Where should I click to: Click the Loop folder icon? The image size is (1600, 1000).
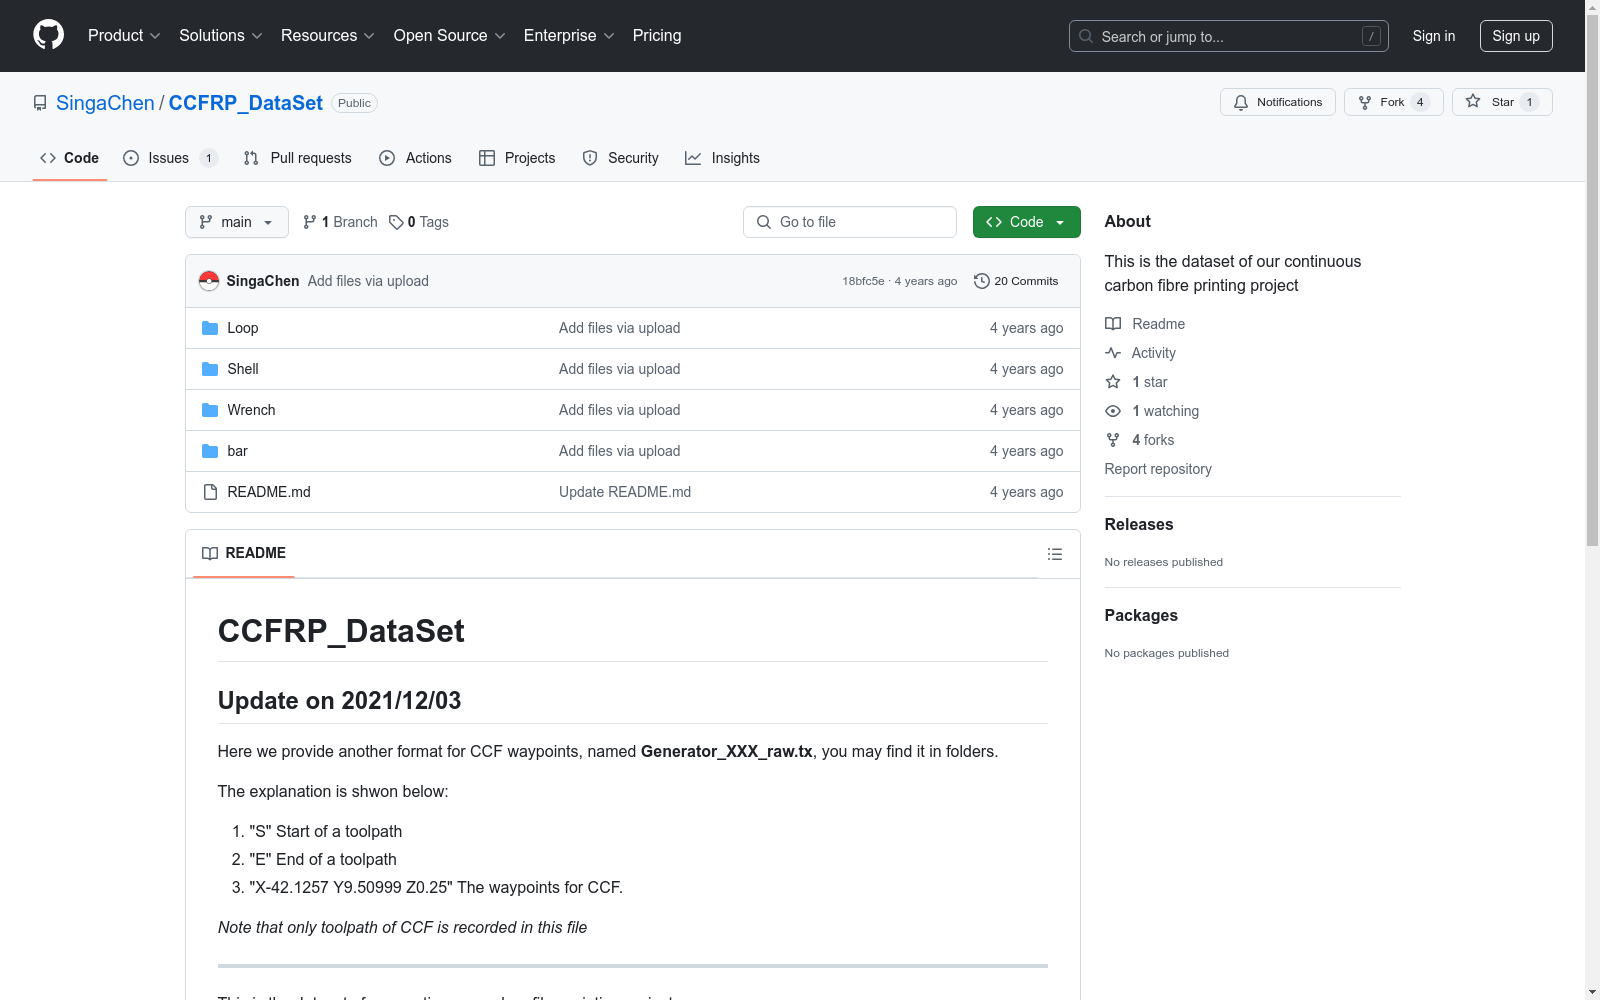[210, 328]
